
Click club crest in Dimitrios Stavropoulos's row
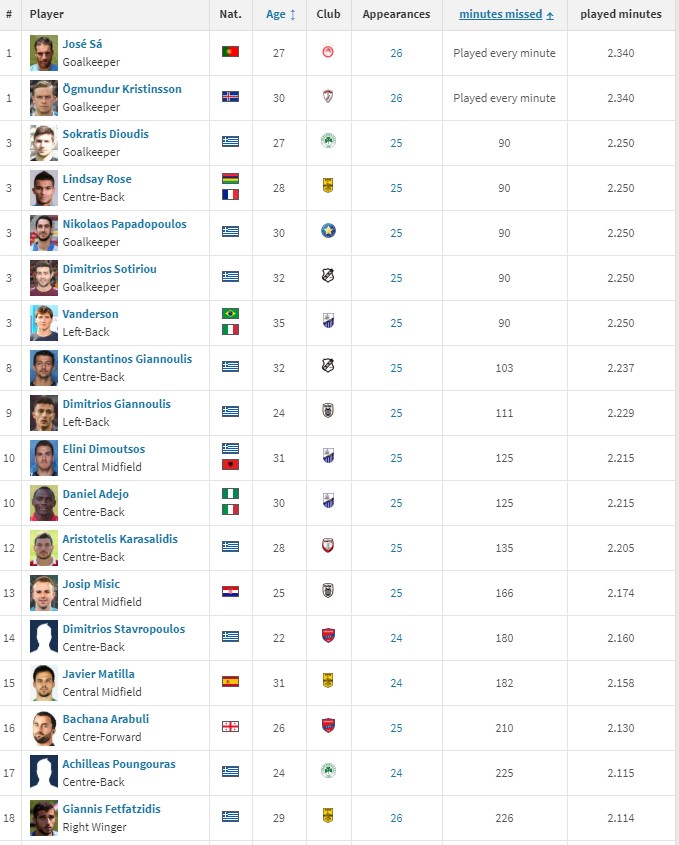click(x=328, y=635)
